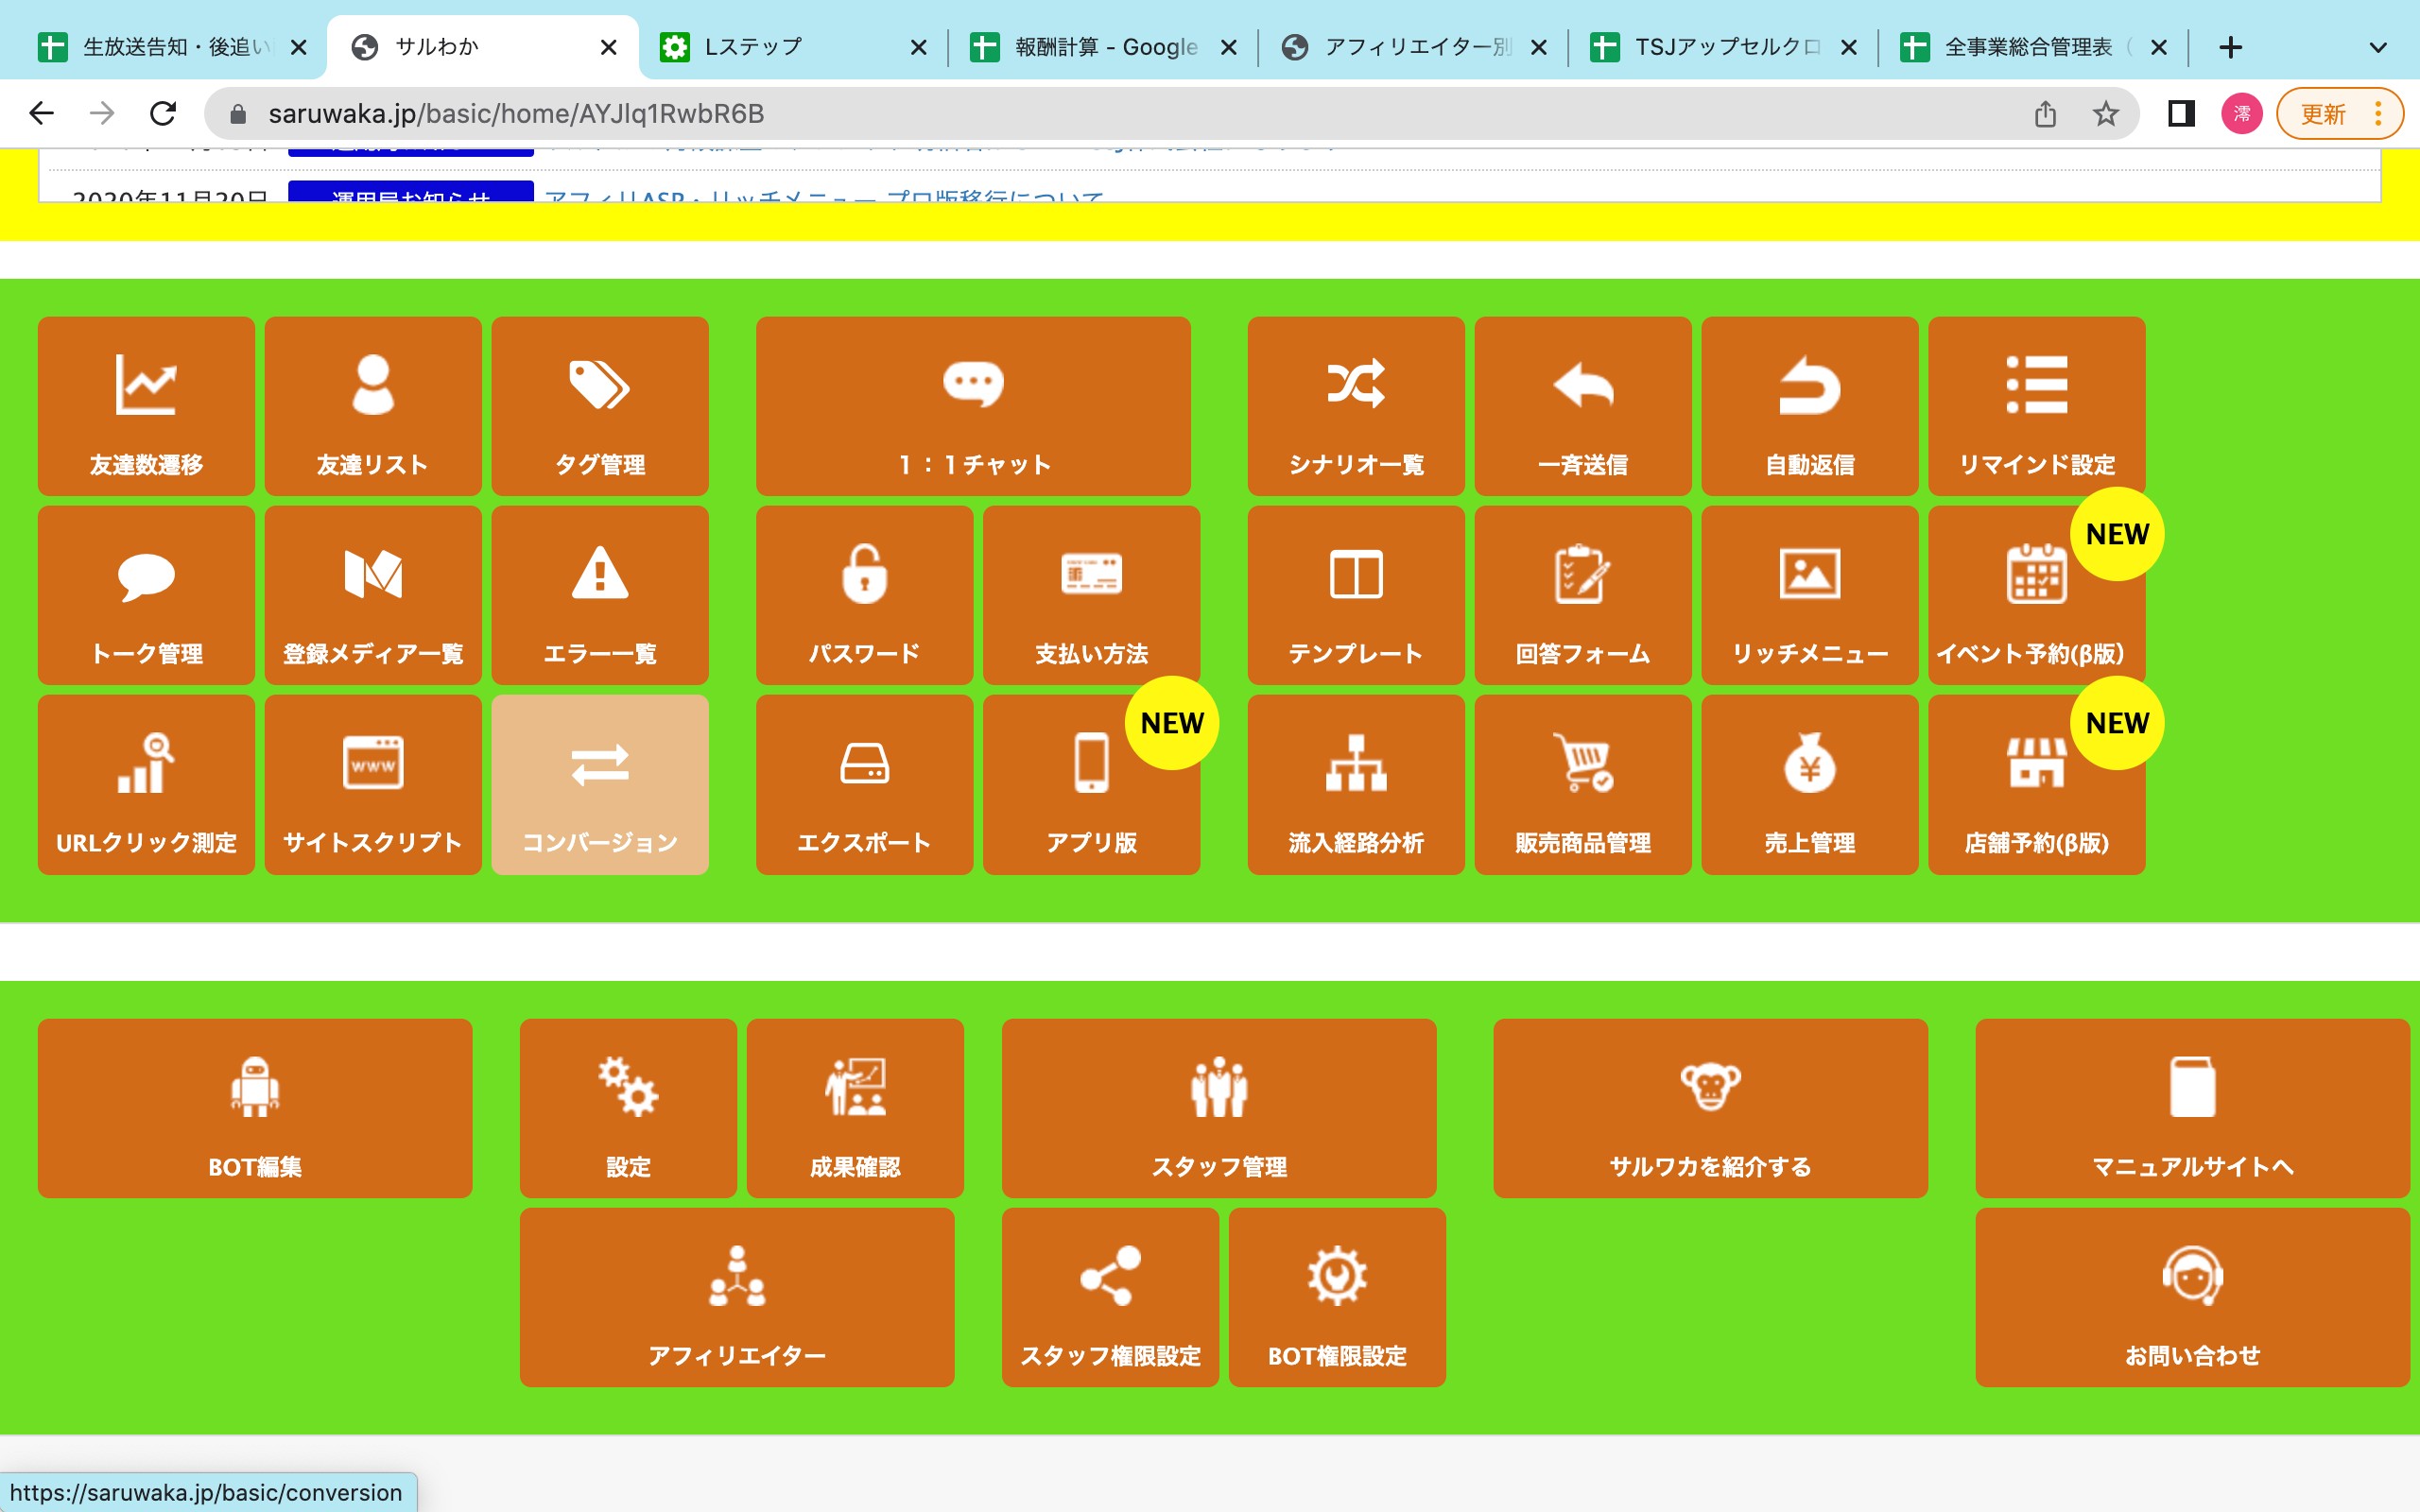Open the テンプレート template tile

pos(1356,595)
